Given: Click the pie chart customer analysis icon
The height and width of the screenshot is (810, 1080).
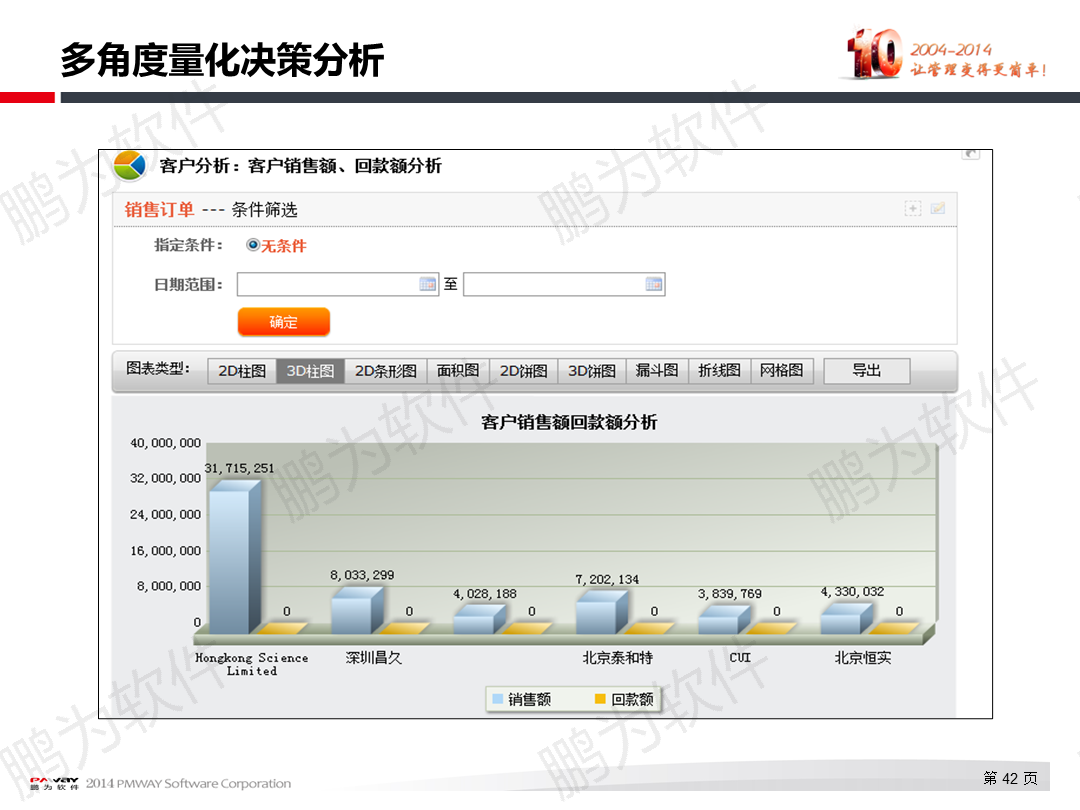Looking at the screenshot, I should pos(129,166).
